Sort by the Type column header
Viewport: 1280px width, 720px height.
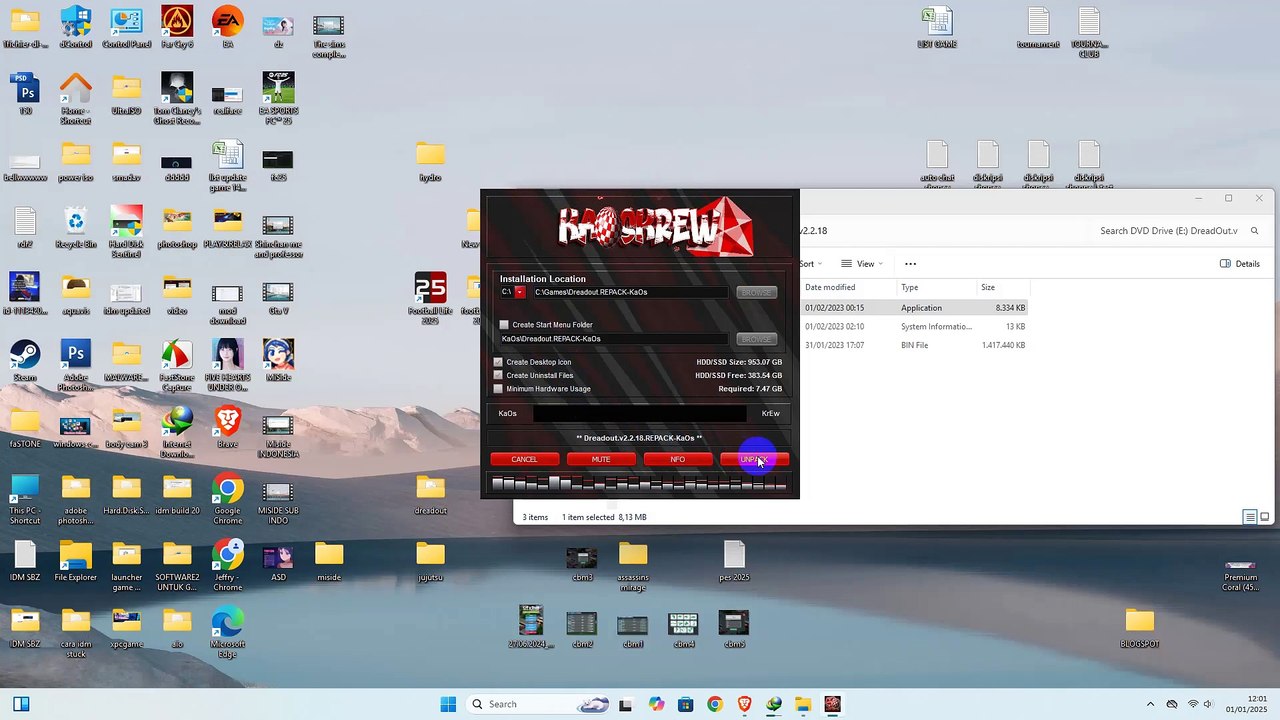[x=910, y=288]
